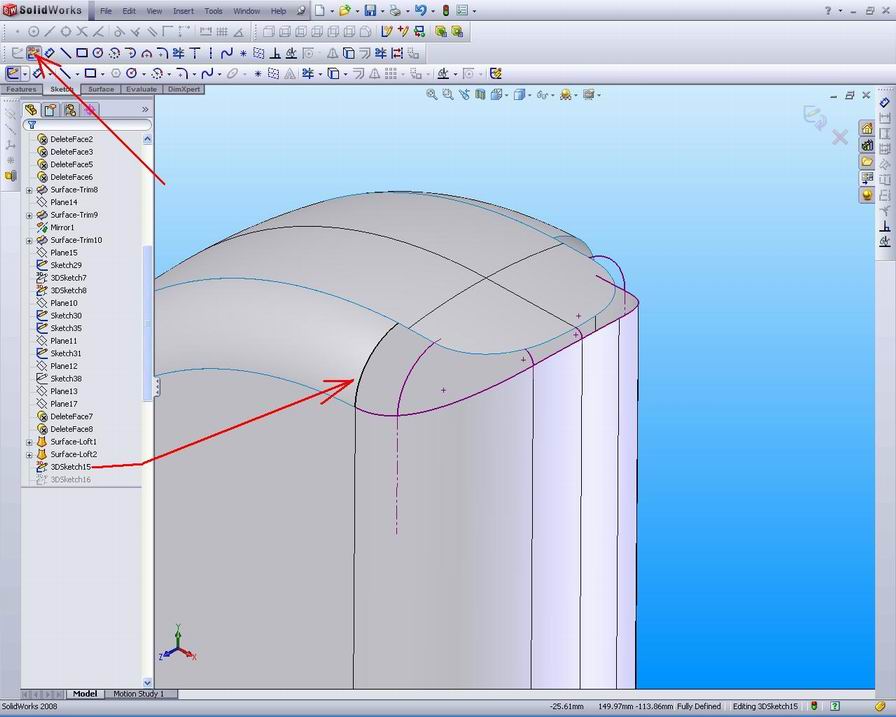
Task: Select the Circle sketch tool
Action: [x=97, y=53]
